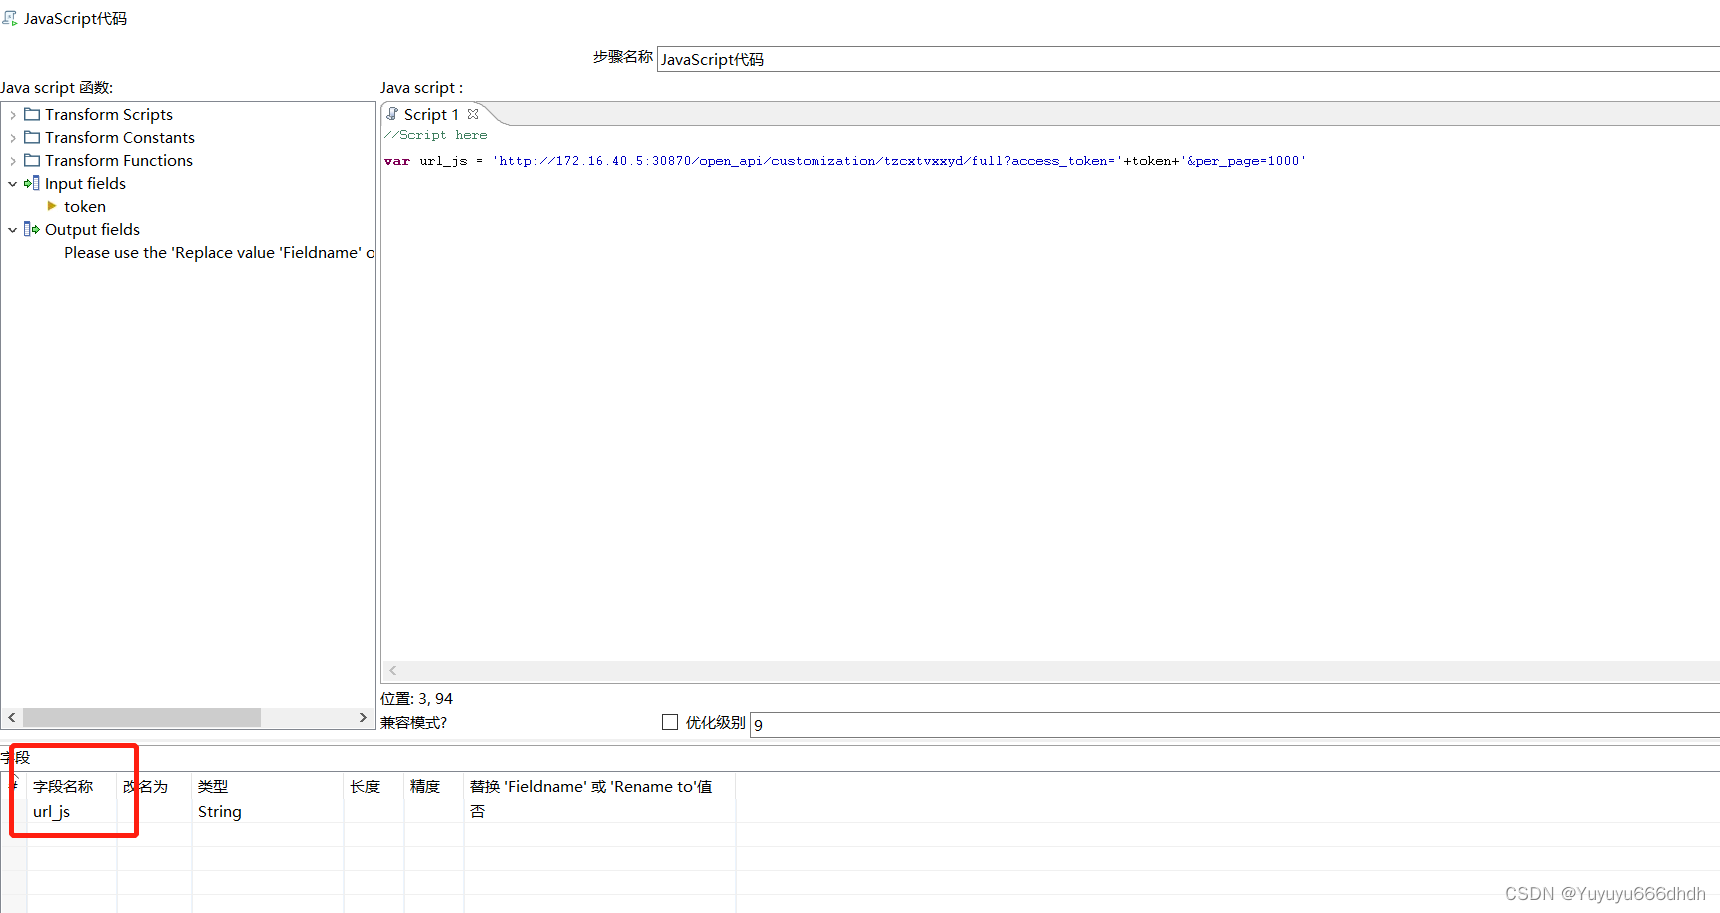This screenshot has width=1720, height=913.
Task: Collapse the Output fields node
Action: coord(13,229)
